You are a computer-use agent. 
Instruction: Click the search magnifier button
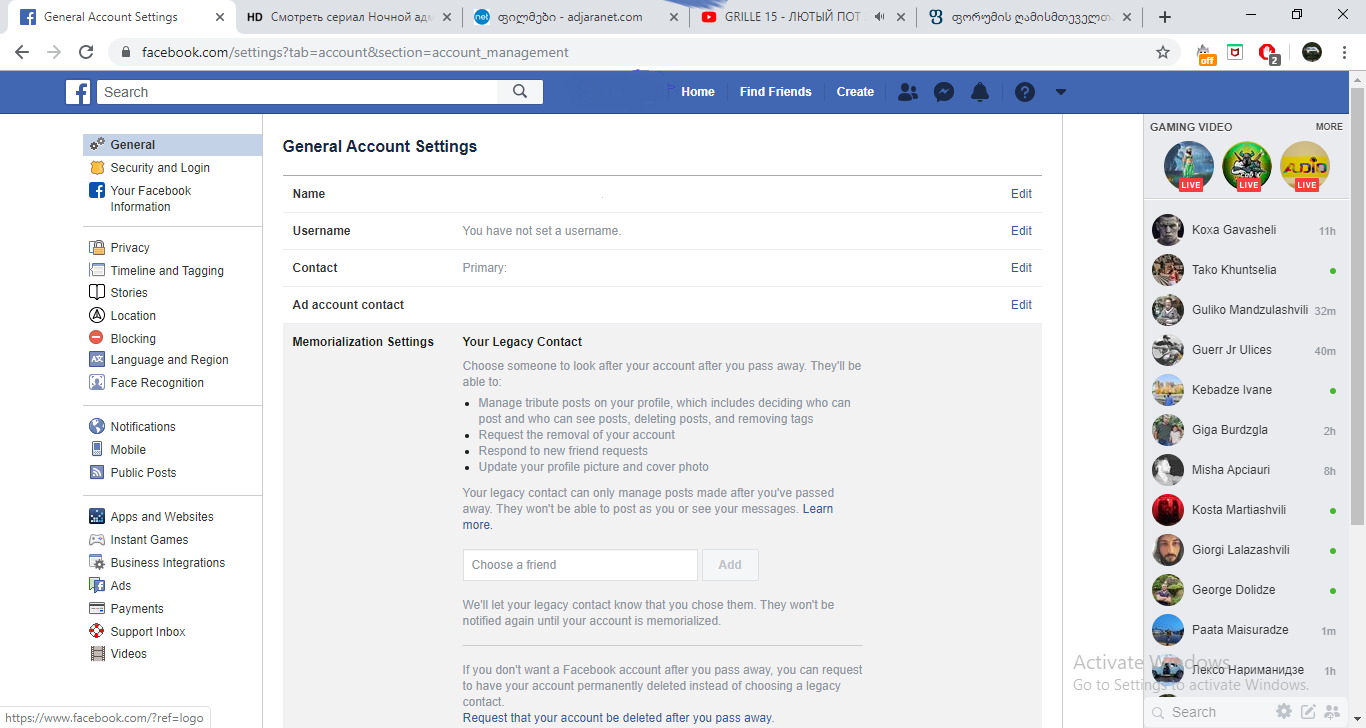520,92
